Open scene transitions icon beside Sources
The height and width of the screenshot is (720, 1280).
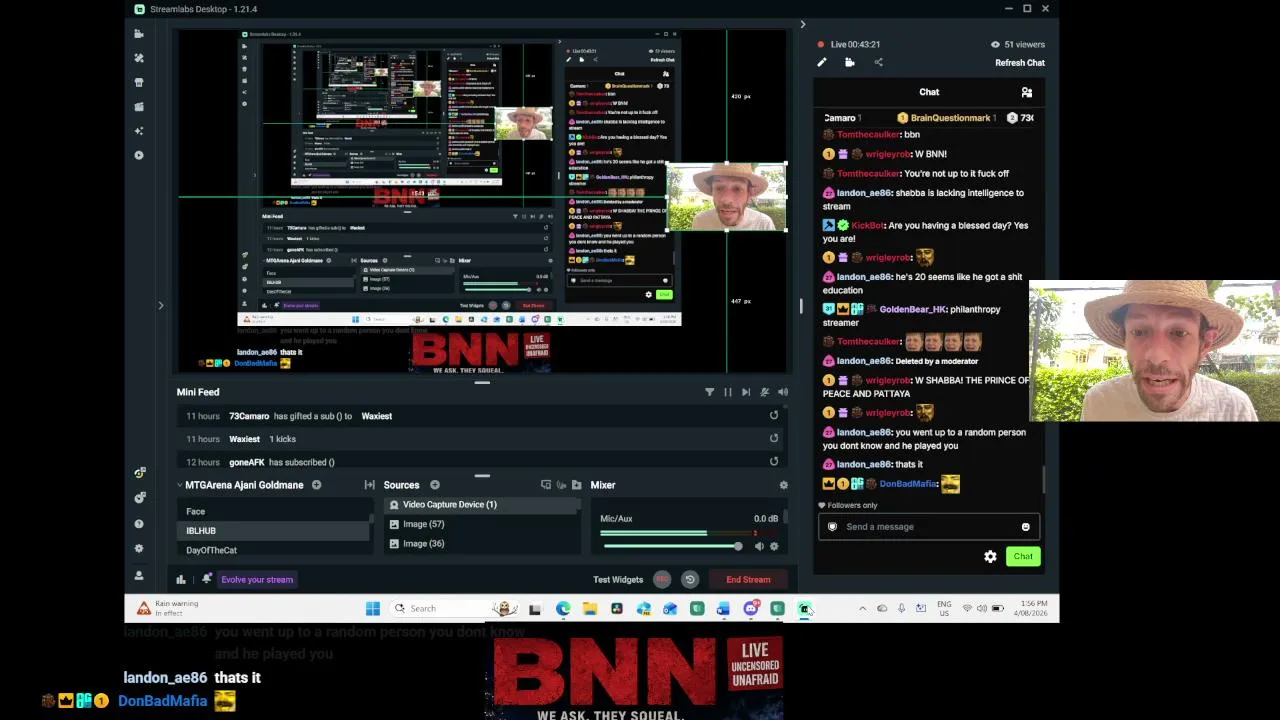click(369, 485)
